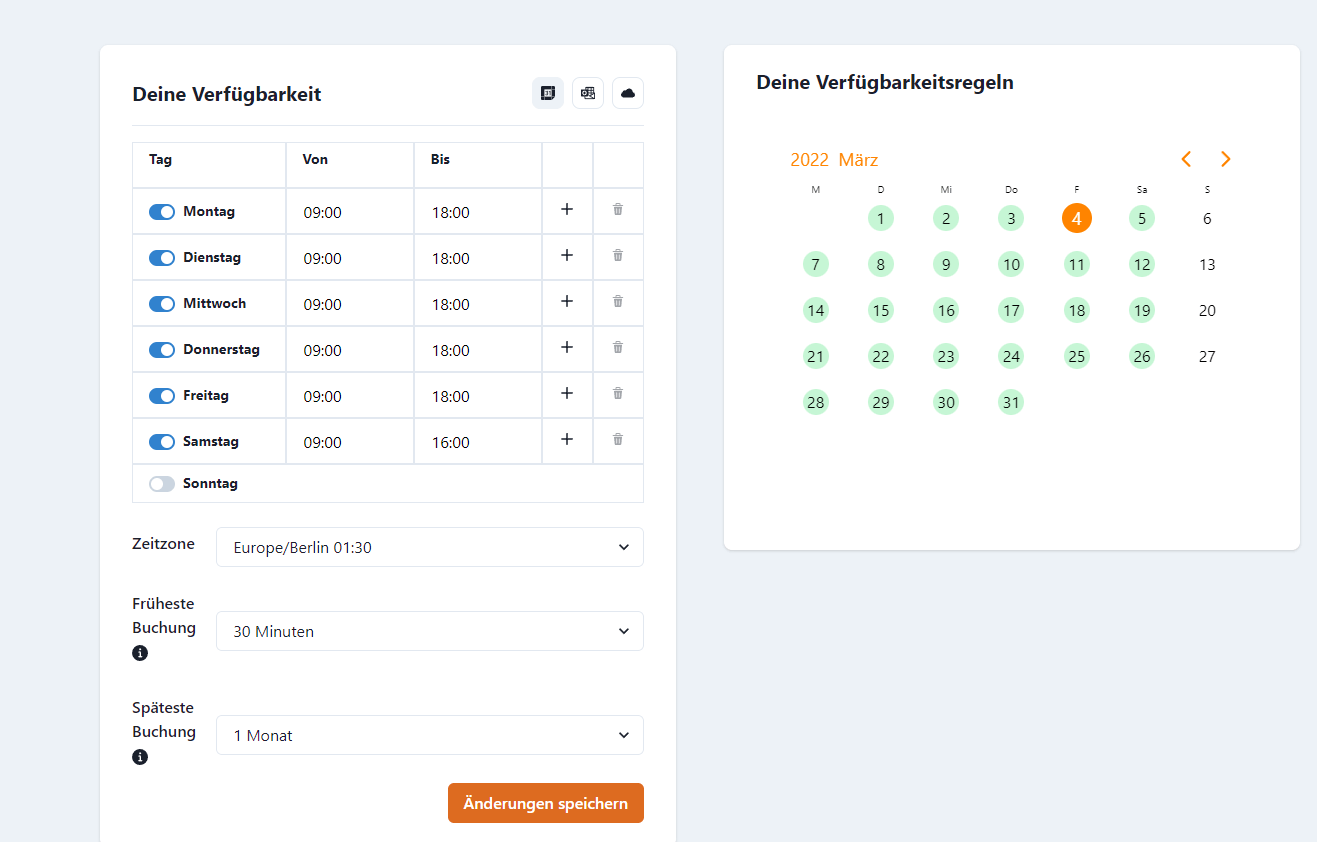
Task: Click the Von column header
Action: click(315, 159)
